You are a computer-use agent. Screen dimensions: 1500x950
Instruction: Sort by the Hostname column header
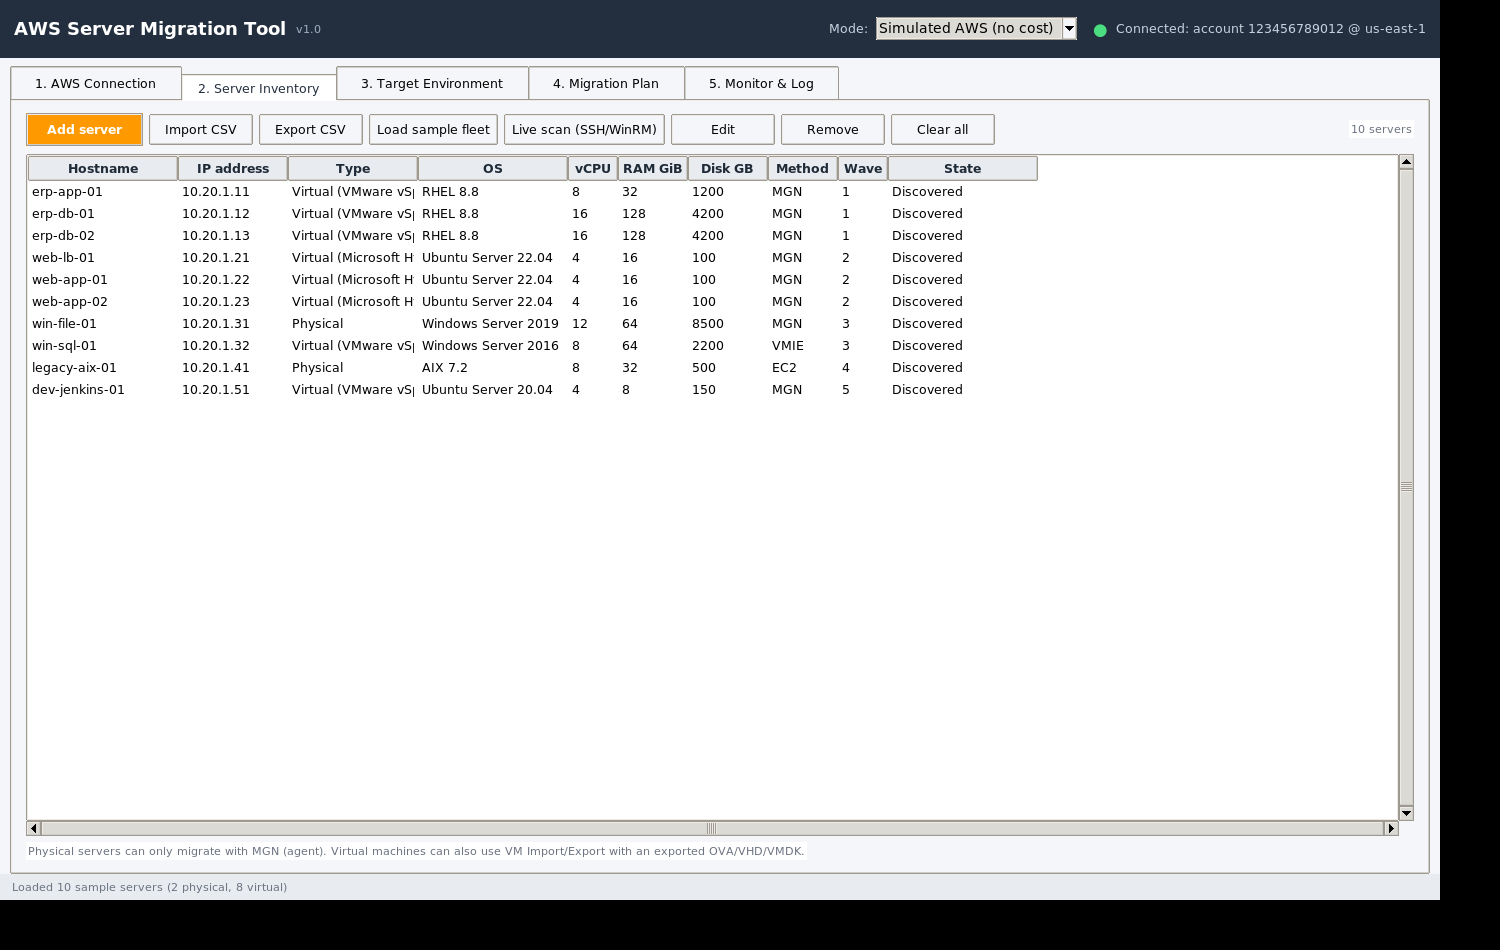pos(103,168)
